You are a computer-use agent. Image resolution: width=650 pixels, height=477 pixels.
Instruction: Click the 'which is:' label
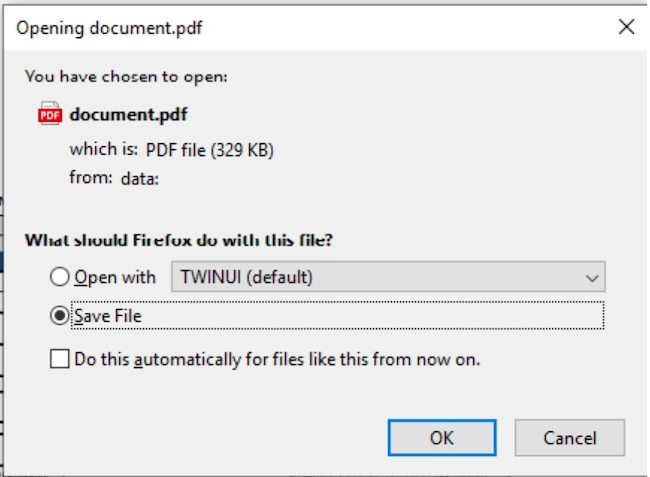point(103,149)
